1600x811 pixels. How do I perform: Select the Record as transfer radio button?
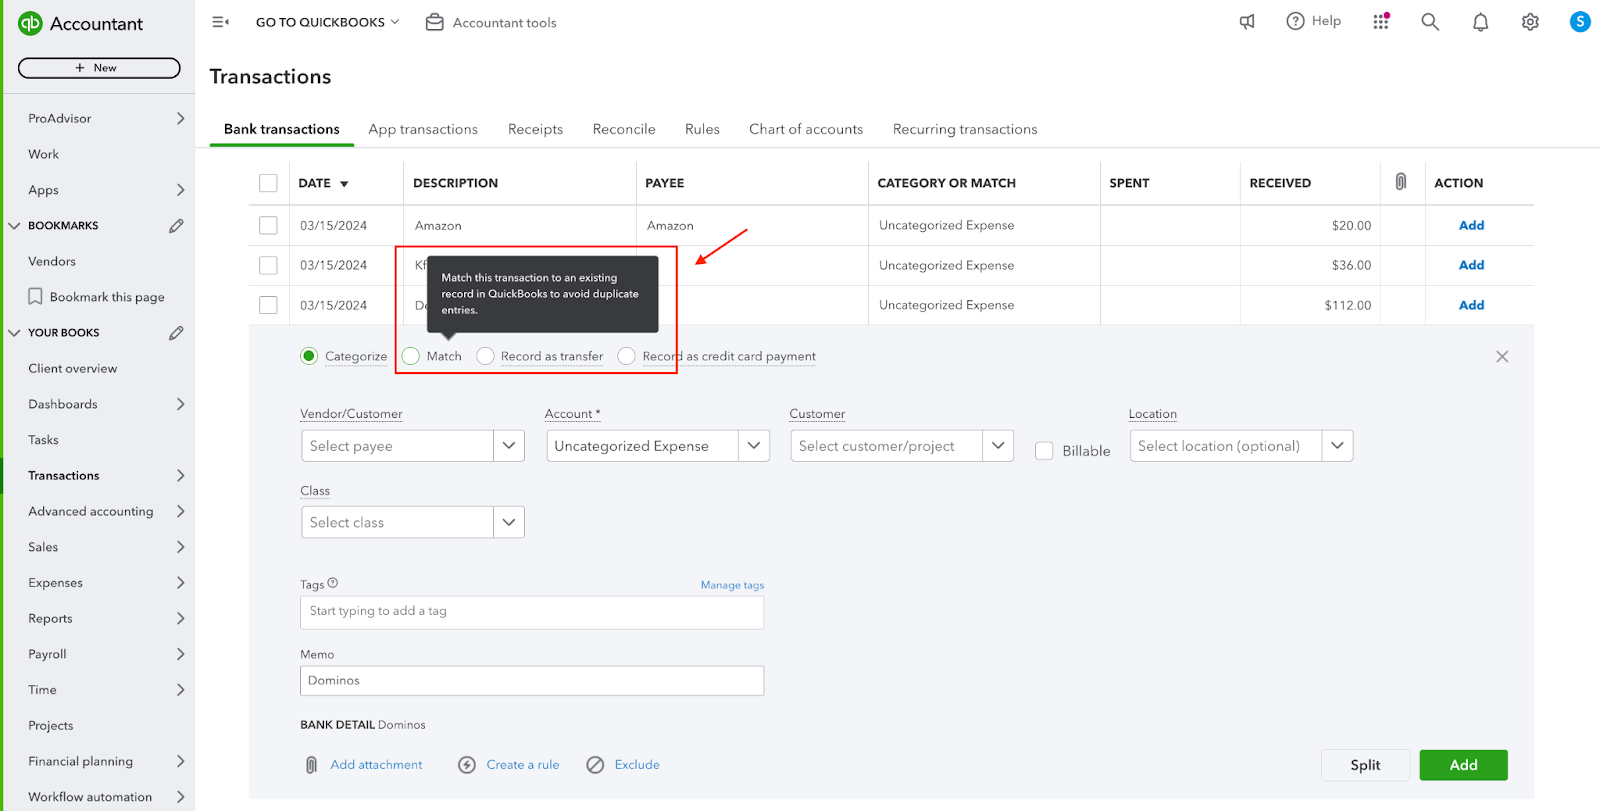click(485, 356)
